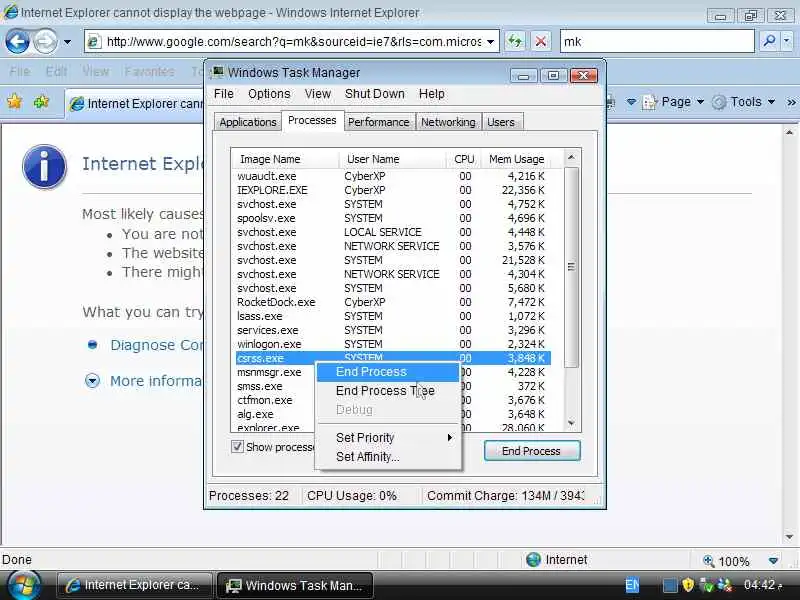The image size is (800, 600).
Task: Expand the Page menu dropdown arrow
Action: click(x=701, y=102)
